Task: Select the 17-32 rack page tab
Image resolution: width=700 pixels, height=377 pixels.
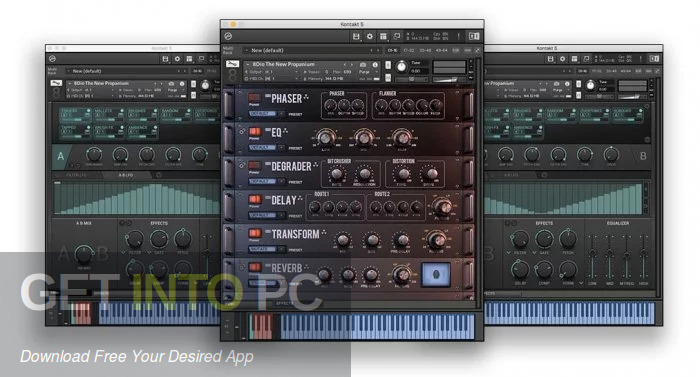Action: click(x=408, y=50)
